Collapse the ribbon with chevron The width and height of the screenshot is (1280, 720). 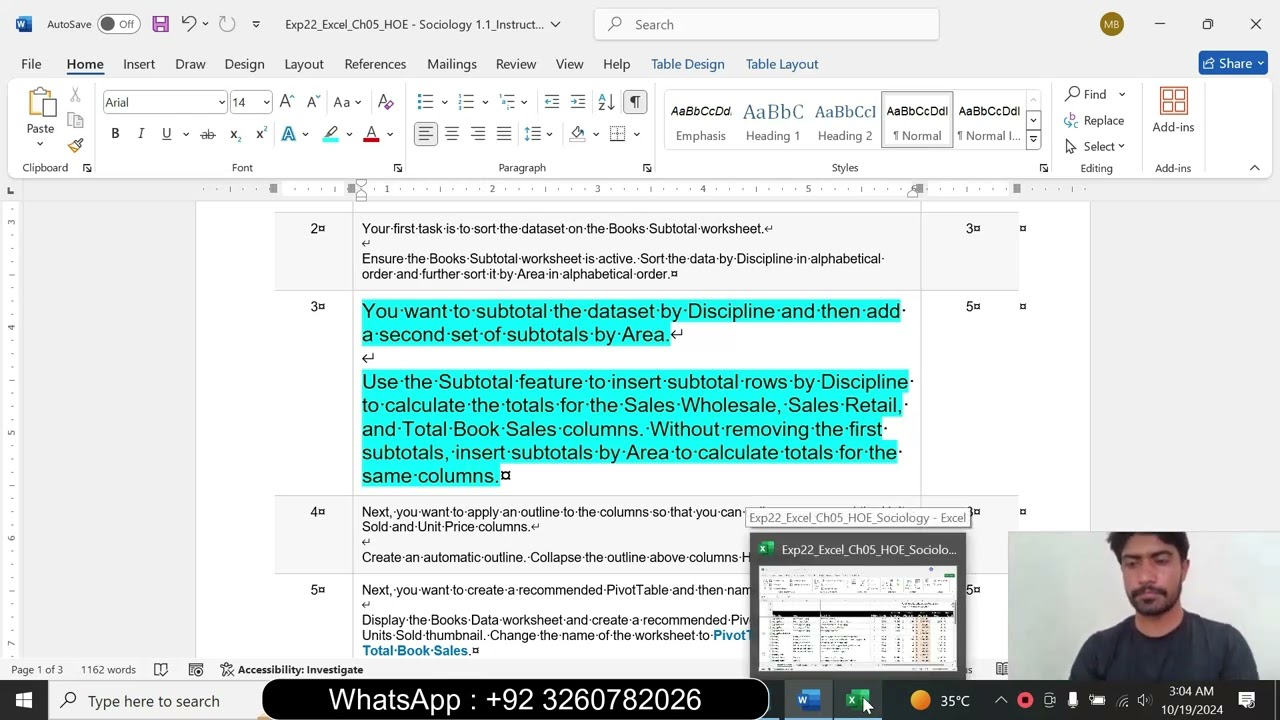click(x=1254, y=168)
